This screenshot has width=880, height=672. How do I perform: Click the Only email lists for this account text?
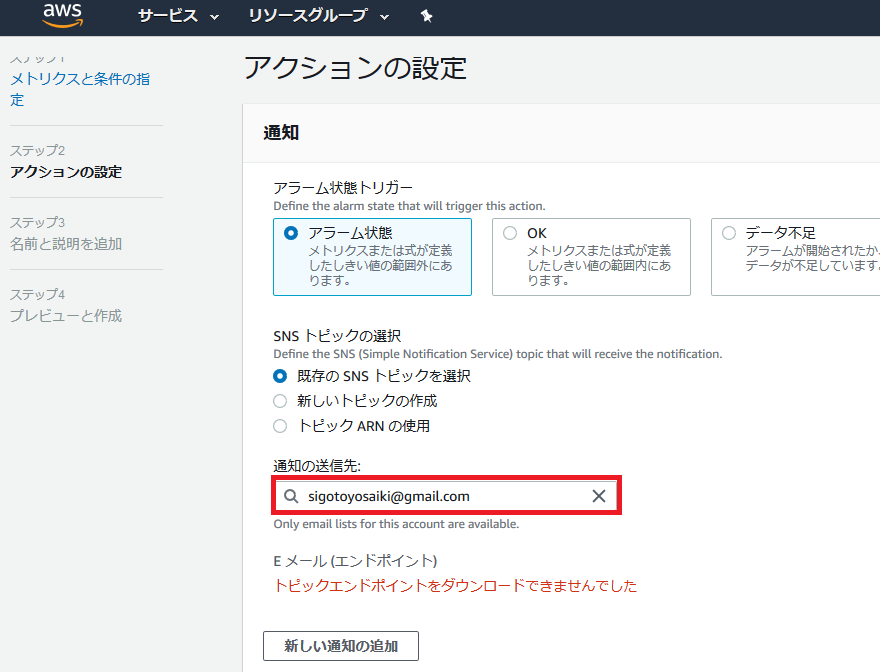(x=396, y=524)
